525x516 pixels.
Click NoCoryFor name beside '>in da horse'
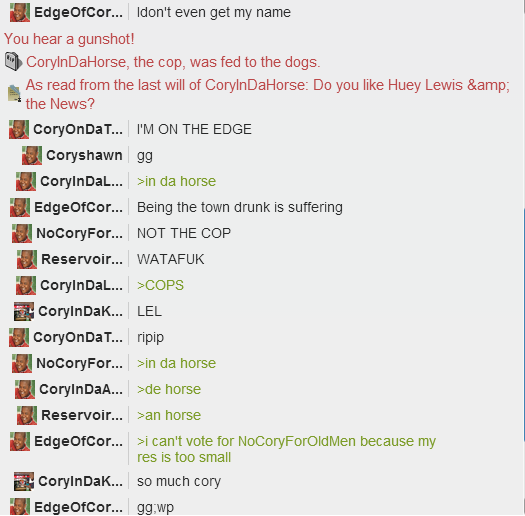[79, 363]
